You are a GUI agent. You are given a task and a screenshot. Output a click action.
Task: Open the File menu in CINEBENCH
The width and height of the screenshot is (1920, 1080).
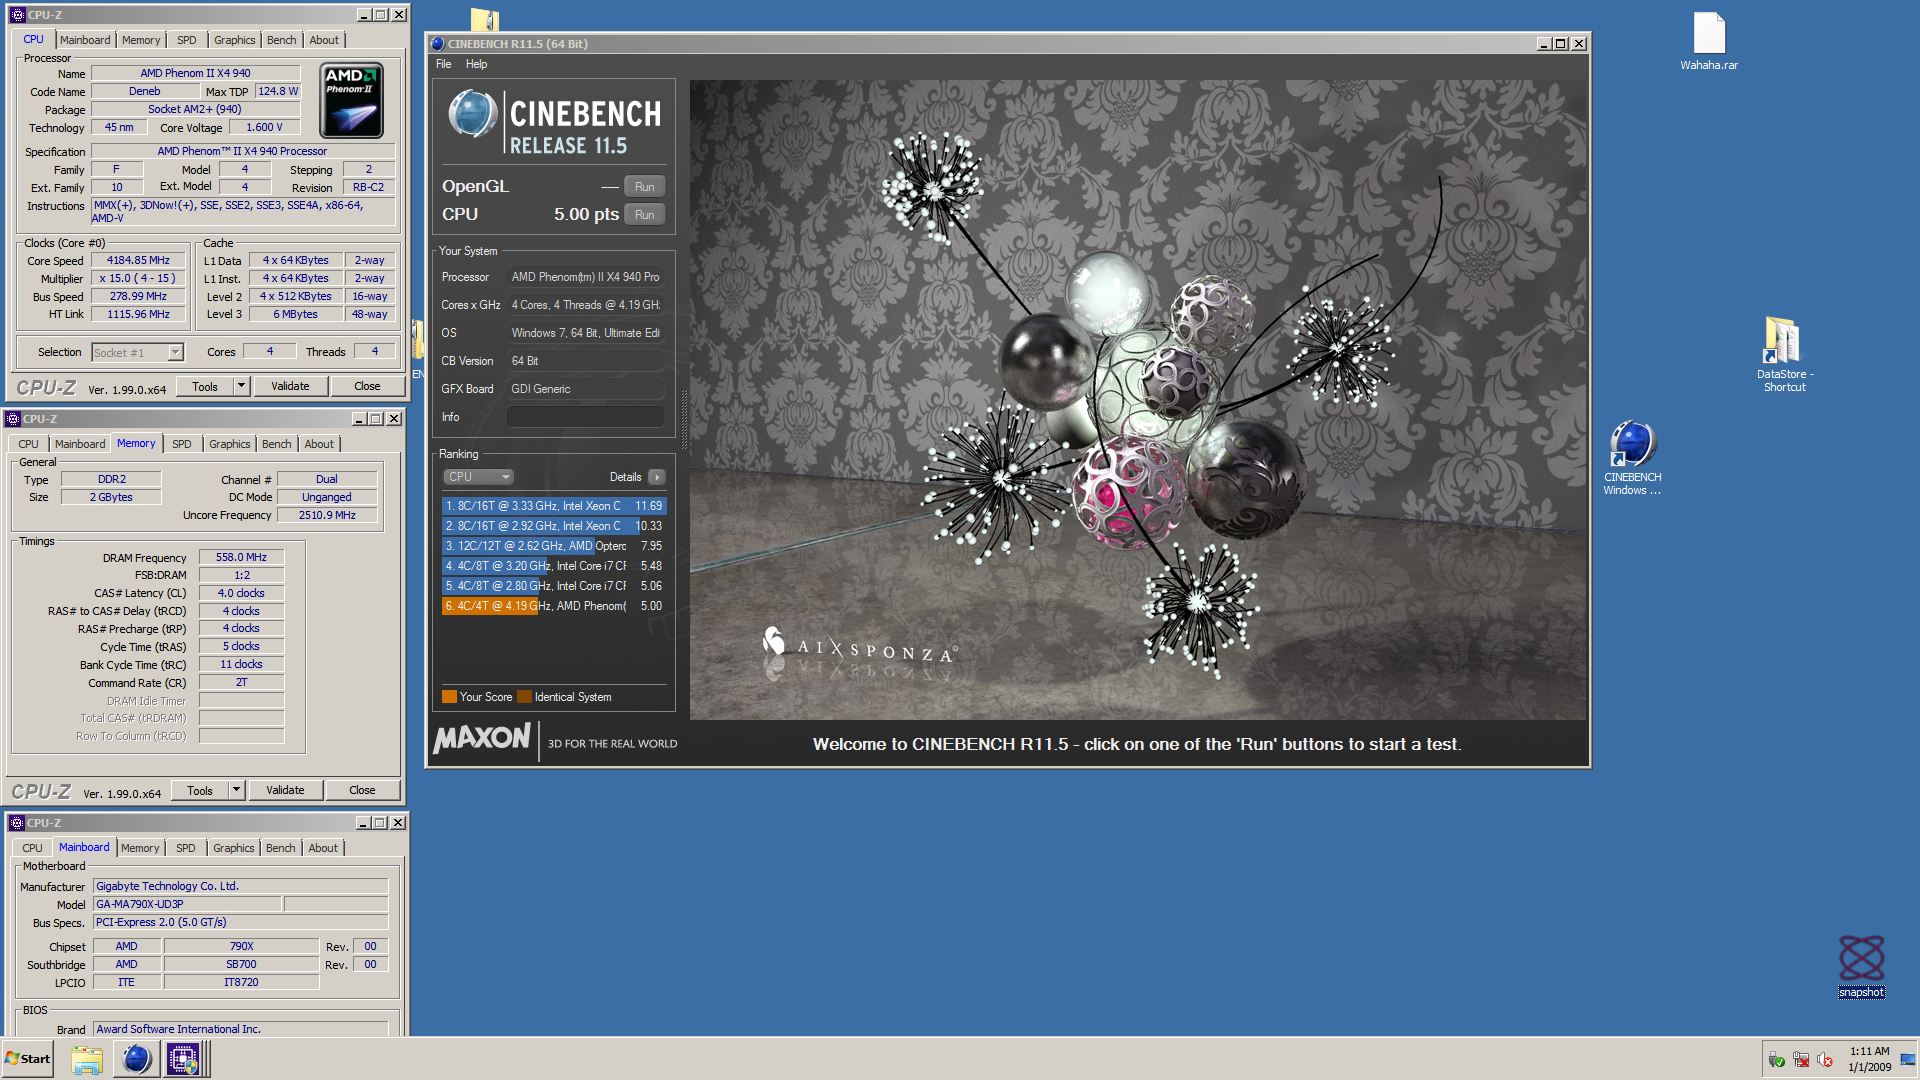click(x=444, y=64)
